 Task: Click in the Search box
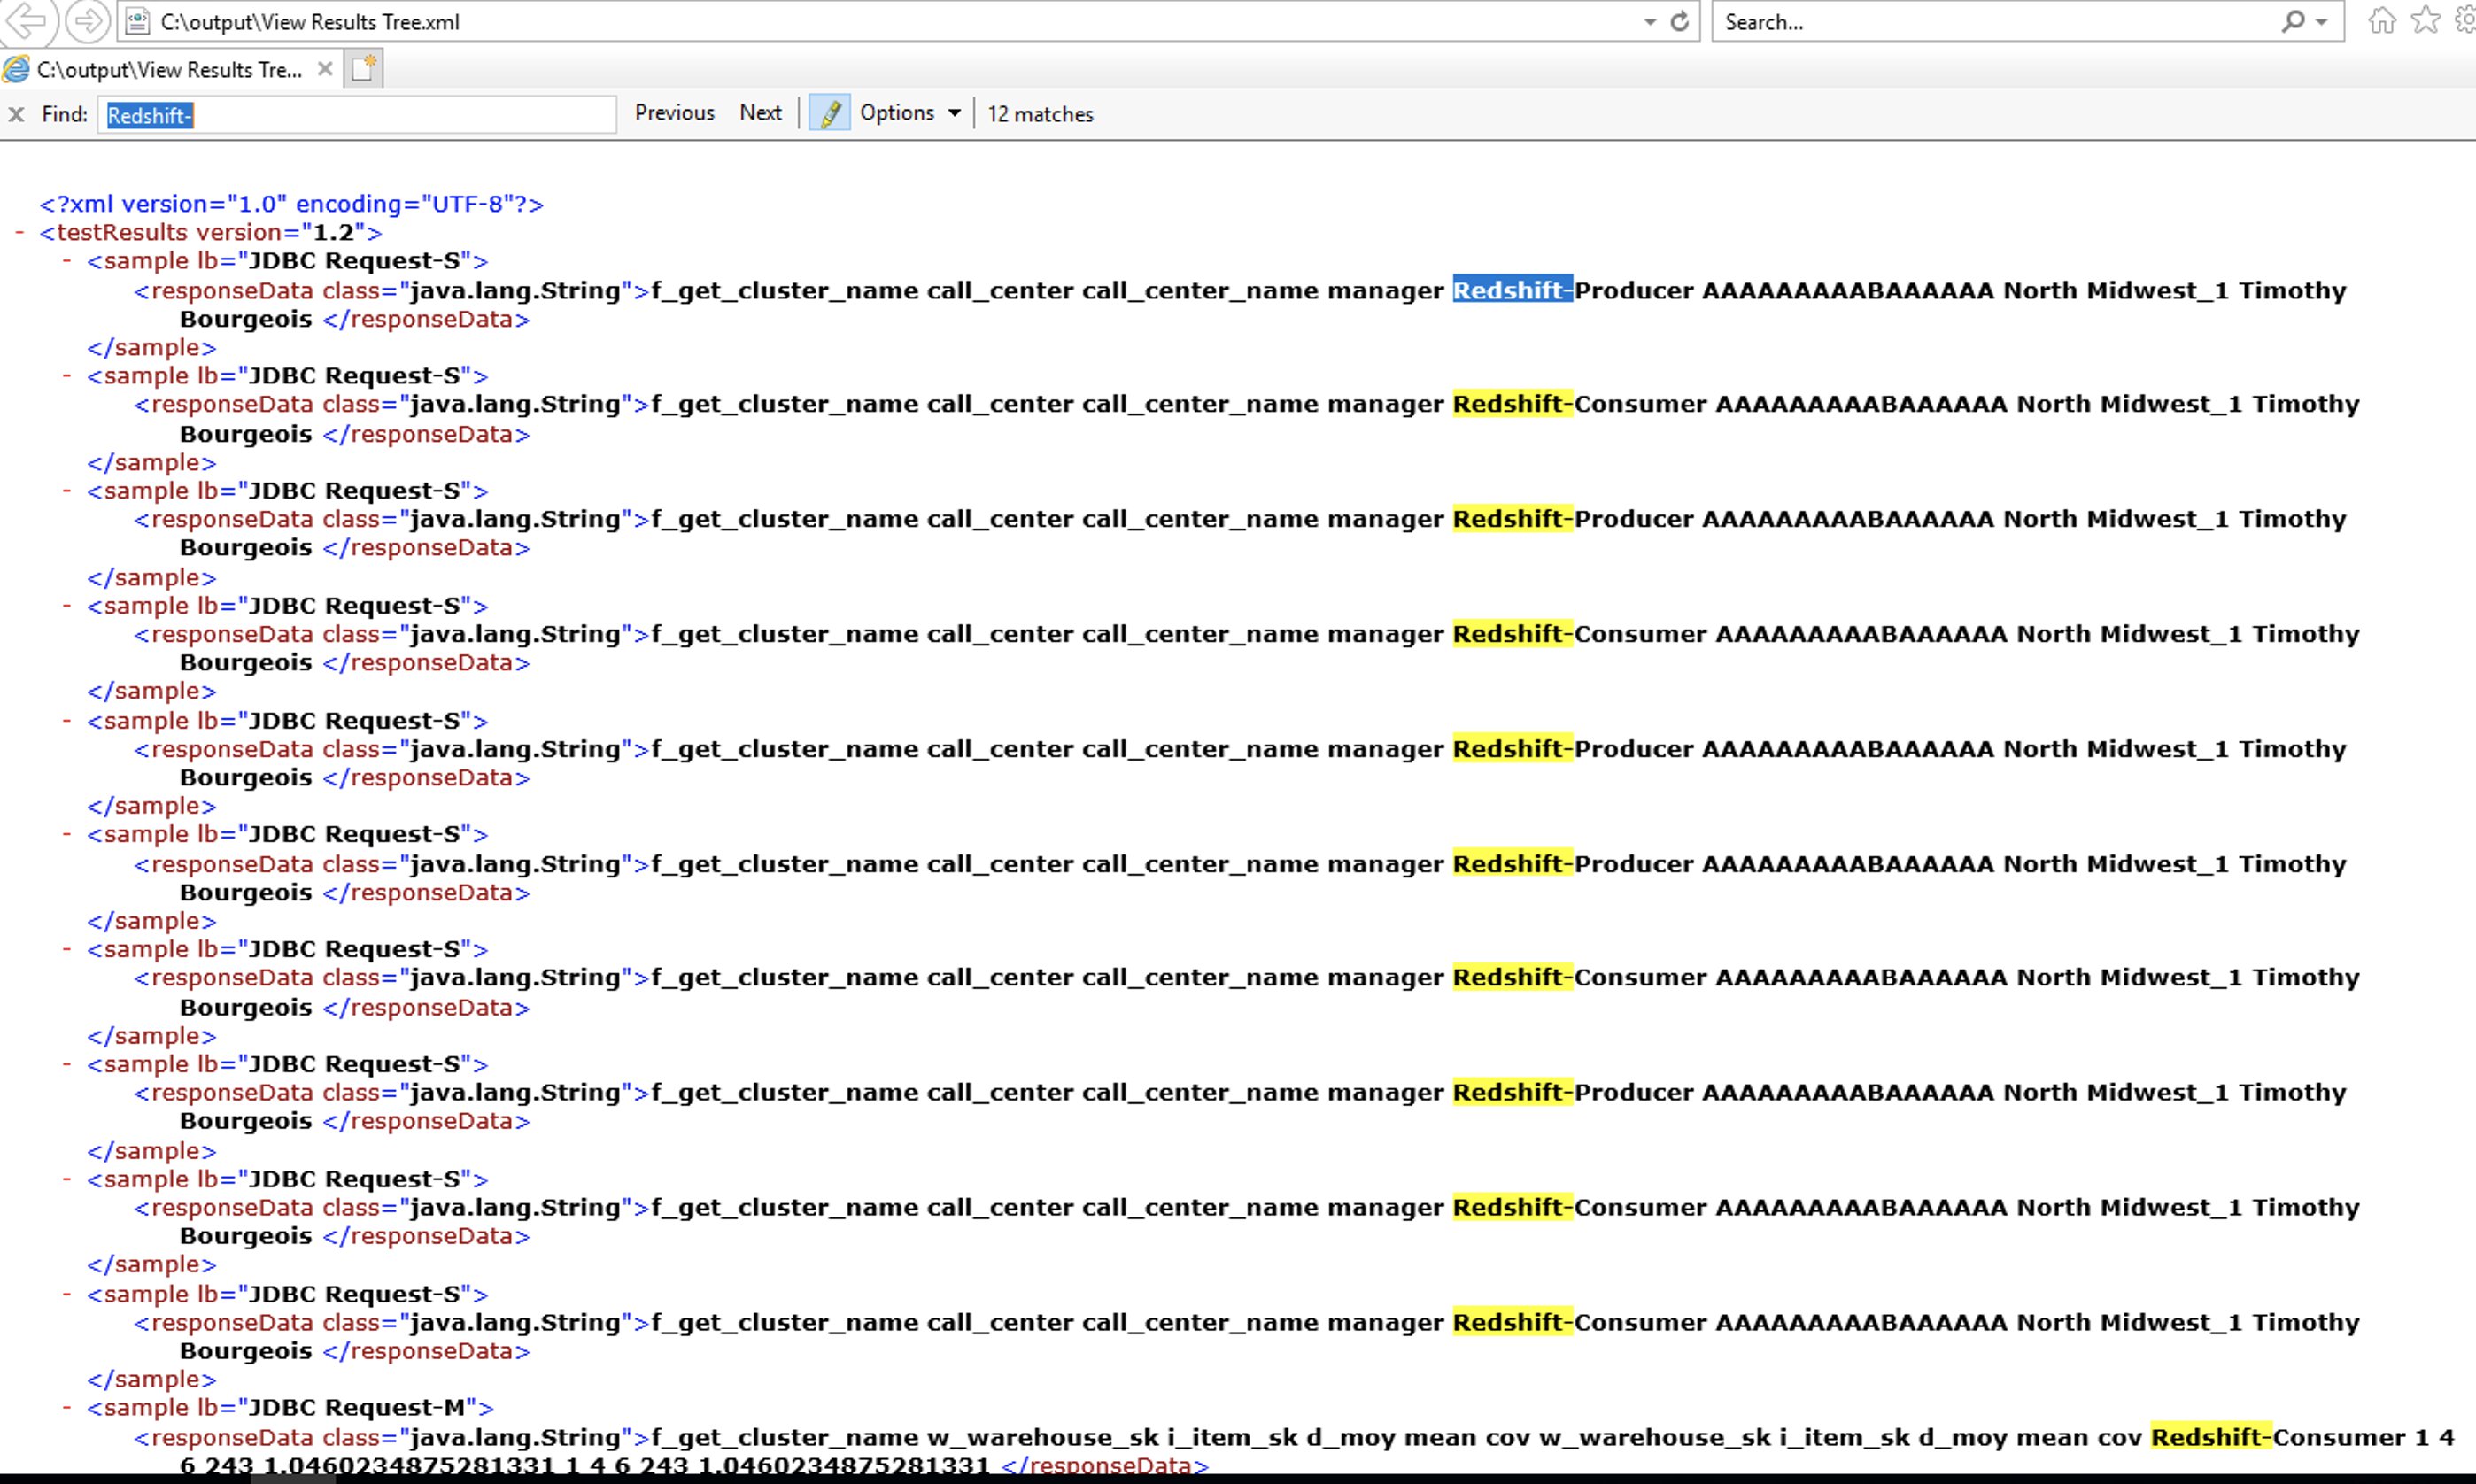click(x=1990, y=21)
